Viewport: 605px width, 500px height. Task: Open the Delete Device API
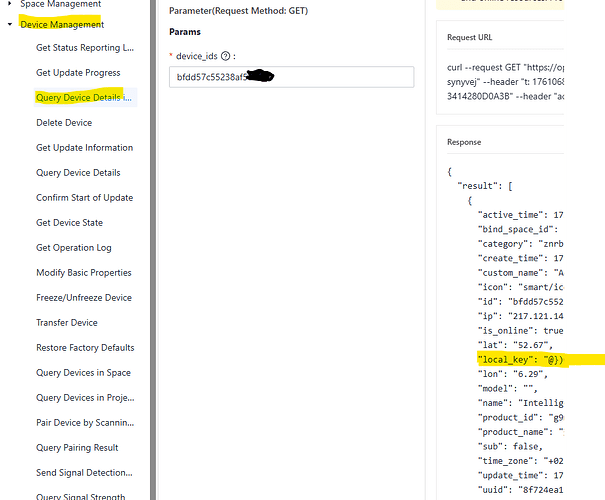(64, 122)
